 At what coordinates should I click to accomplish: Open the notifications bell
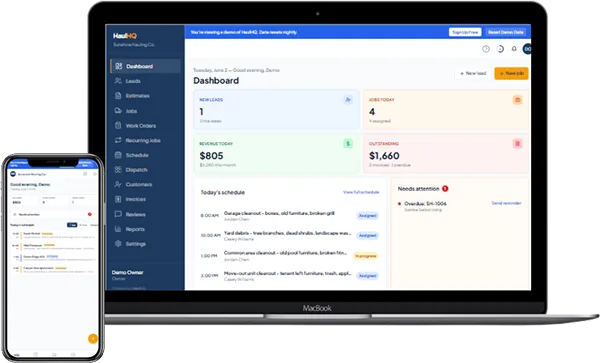point(514,49)
